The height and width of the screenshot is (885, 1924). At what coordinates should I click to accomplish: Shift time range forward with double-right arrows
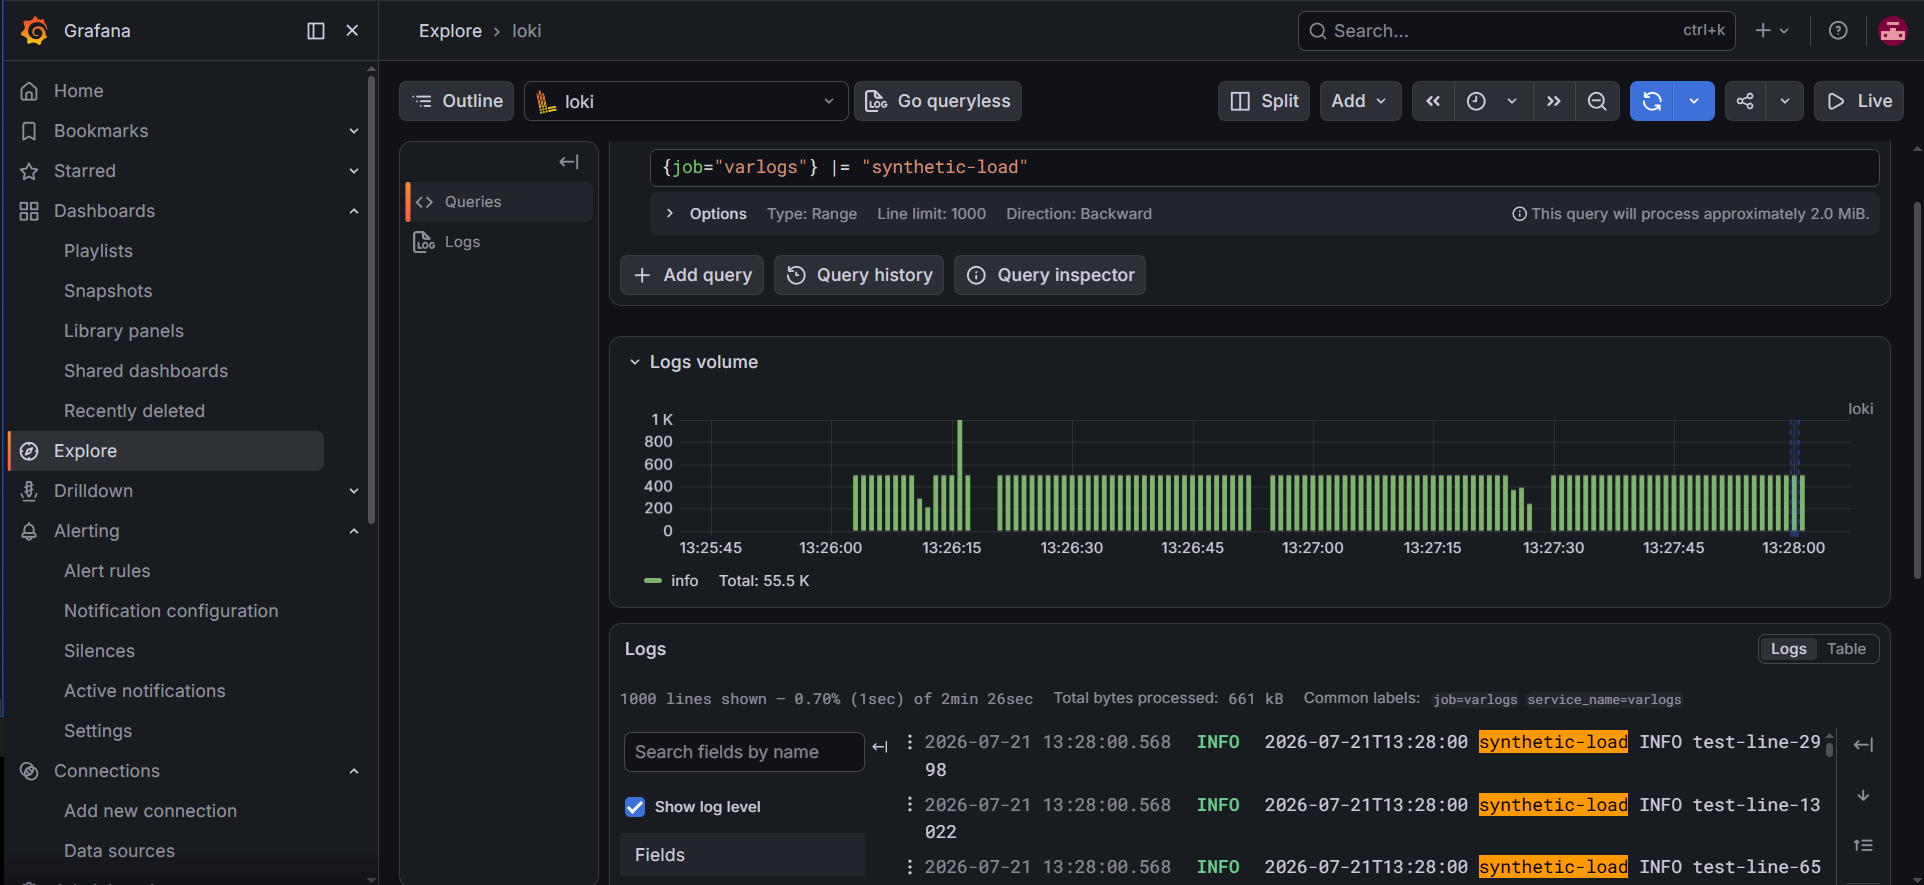click(1553, 101)
